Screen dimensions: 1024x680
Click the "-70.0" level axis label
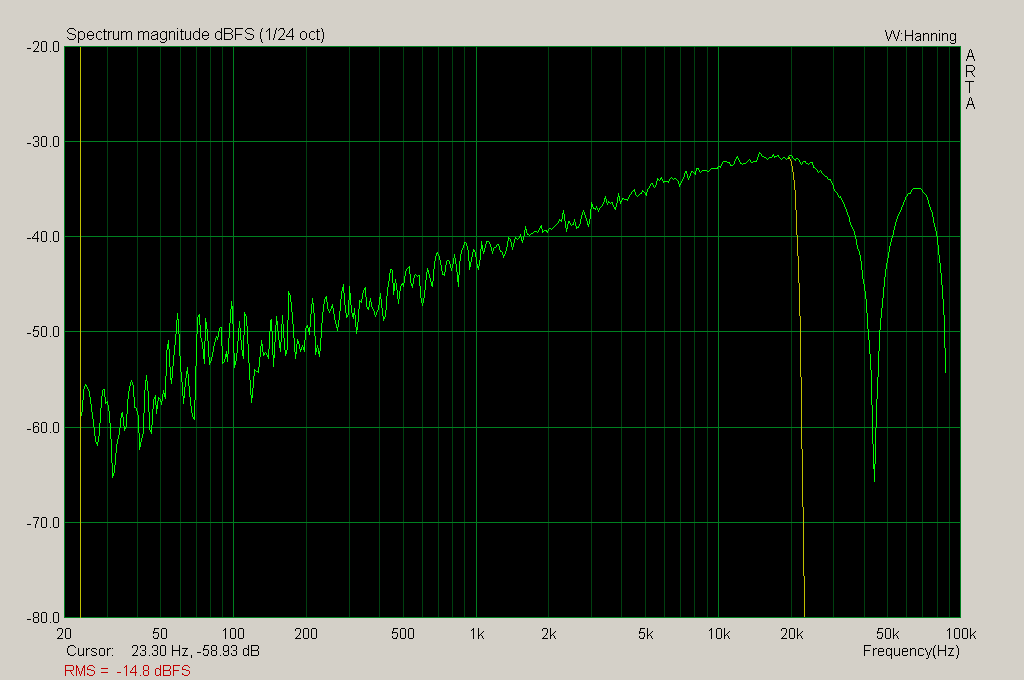pyautogui.click(x=43, y=523)
